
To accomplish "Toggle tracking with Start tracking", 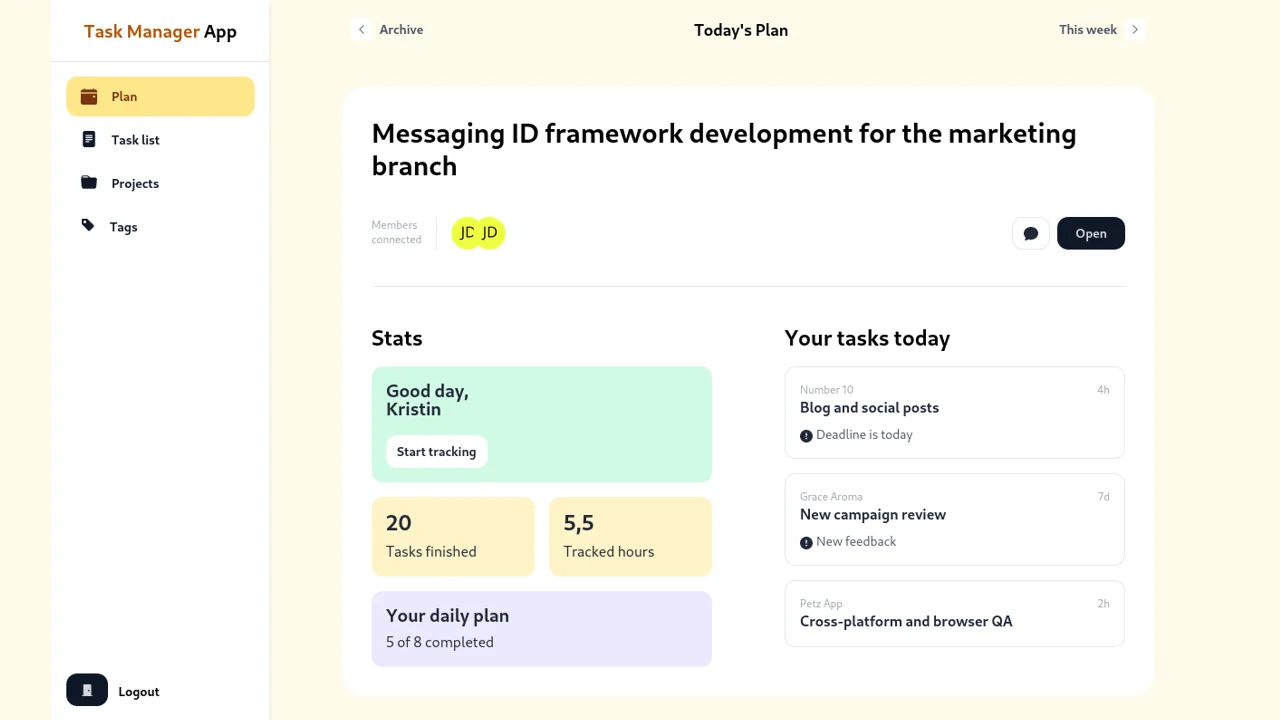I will [x=436, y=451].
